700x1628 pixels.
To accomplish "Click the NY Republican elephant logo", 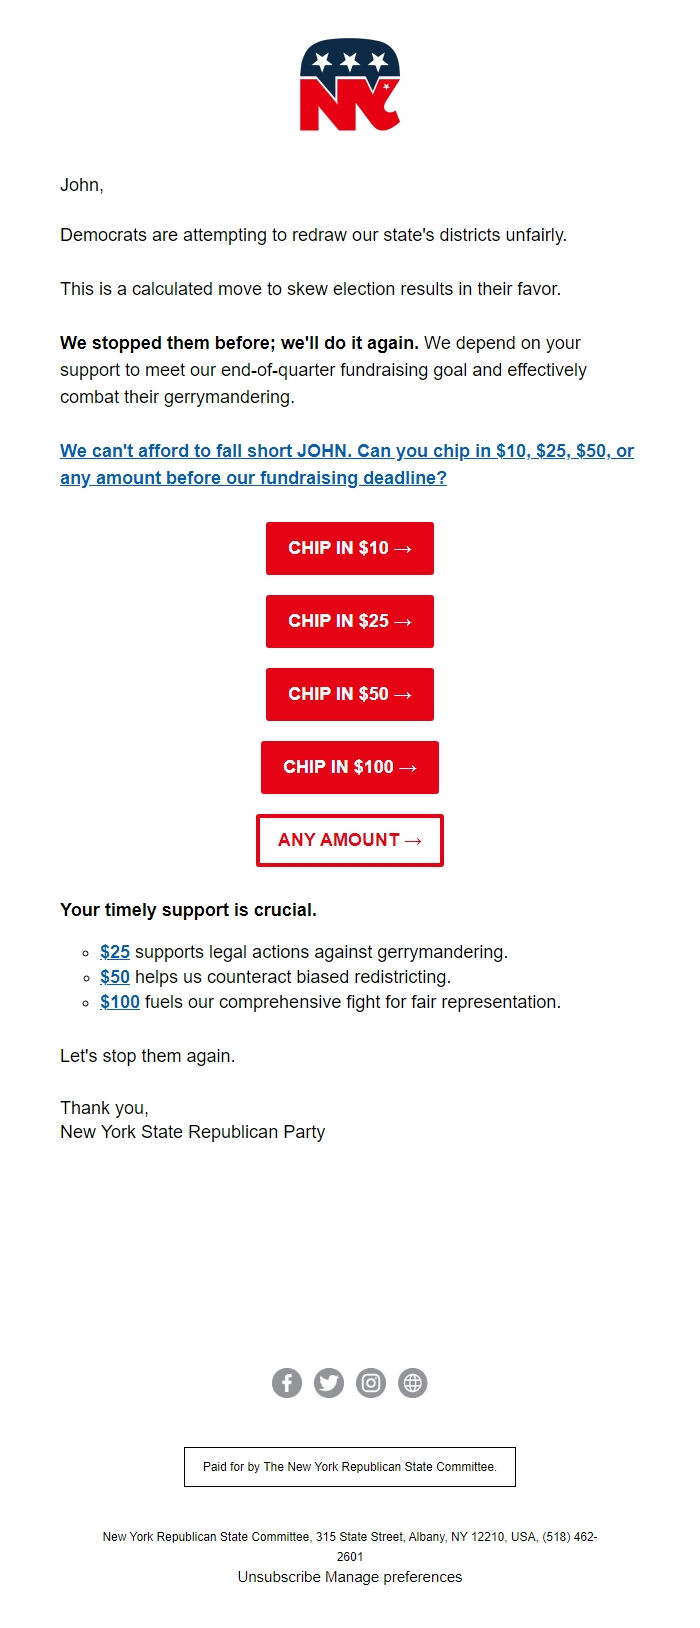I will point(350,85).
